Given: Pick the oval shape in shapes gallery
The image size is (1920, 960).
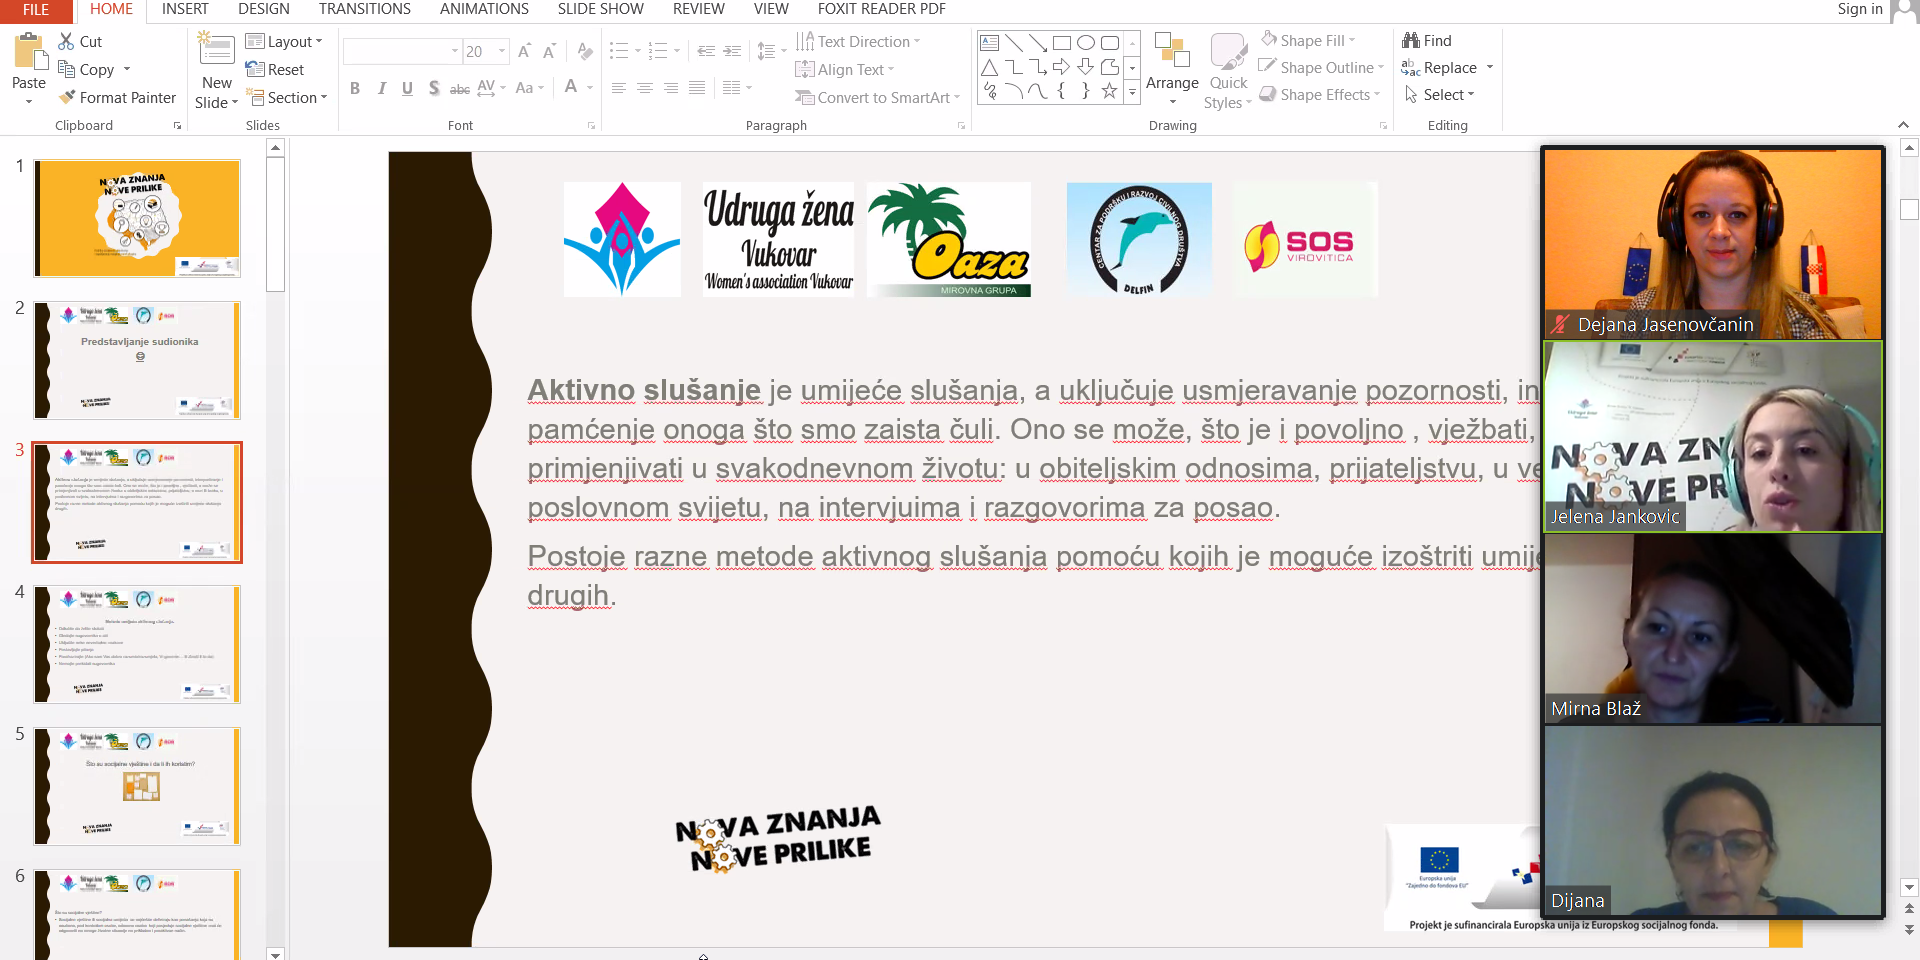Looking at the screenshot, I should pos(1085,43).
